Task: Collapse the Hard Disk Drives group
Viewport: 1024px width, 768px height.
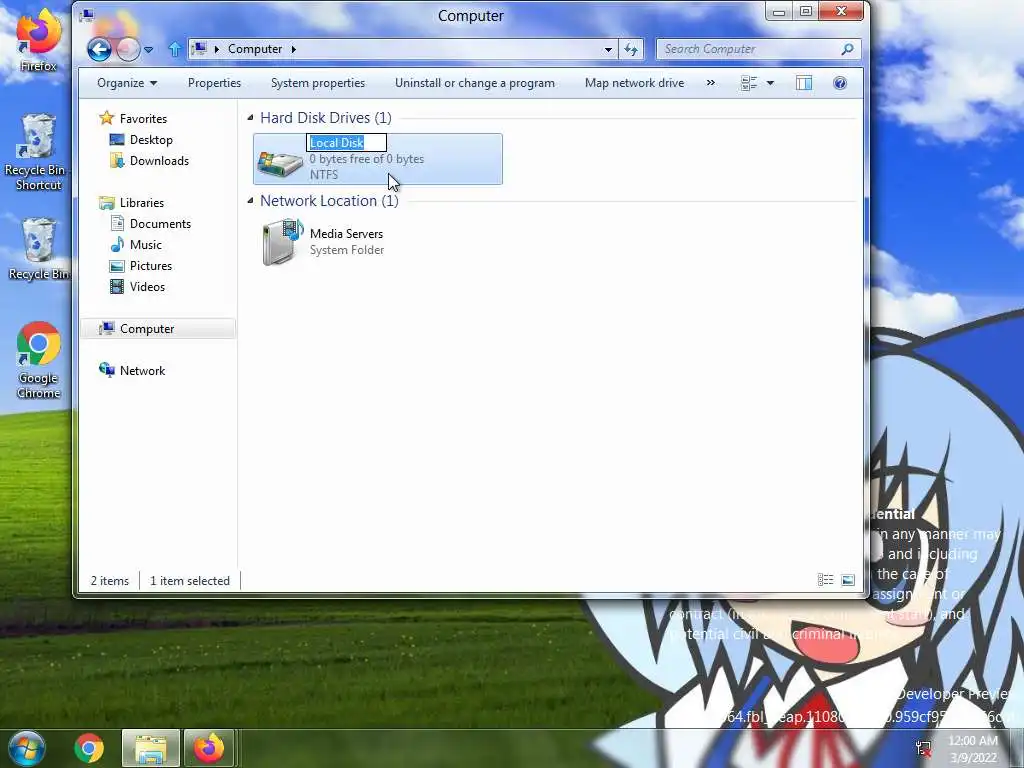Action: coord(250,118)
